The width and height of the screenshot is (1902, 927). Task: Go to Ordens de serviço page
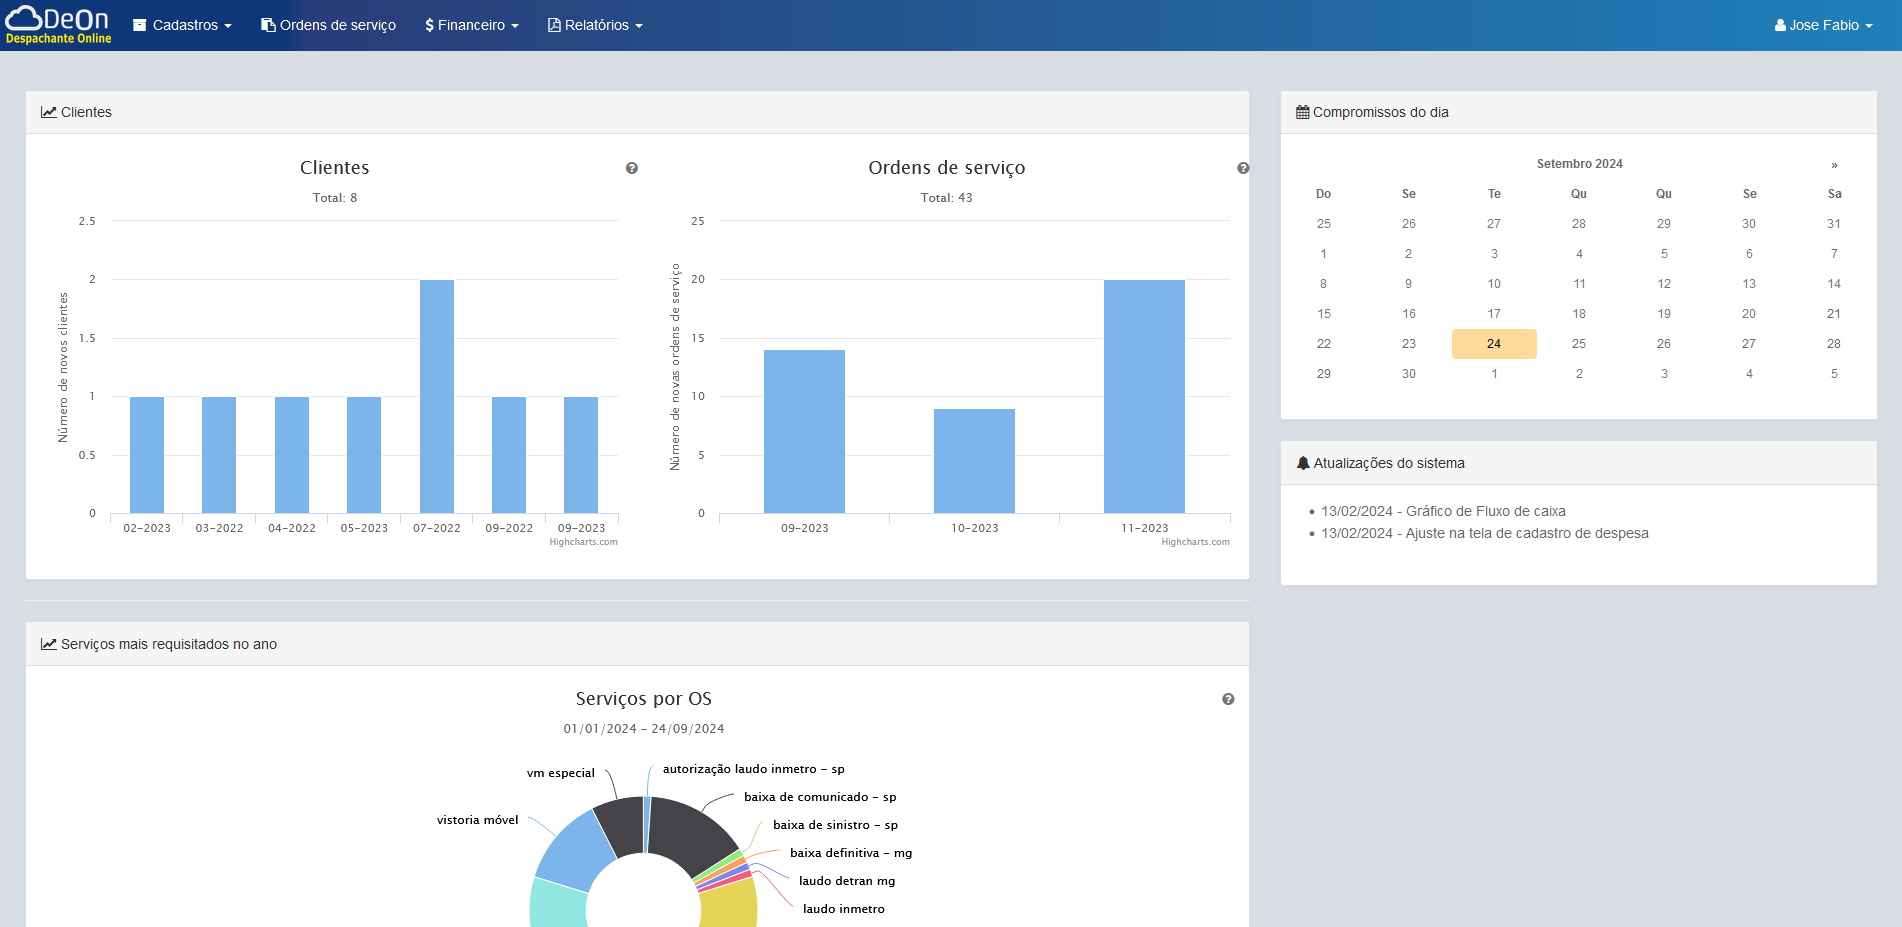pos(329,25)
